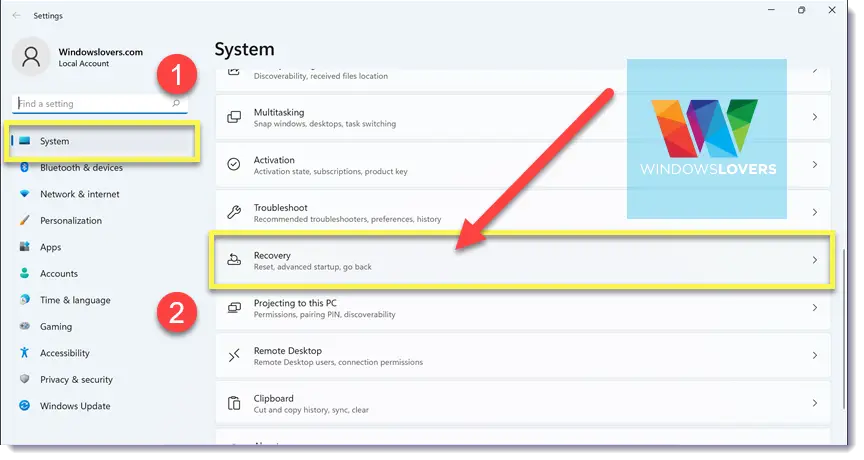Click 'Reset, advanced startup, go back' text
This screenshot has width=864, height=460.
coord(312,267)
